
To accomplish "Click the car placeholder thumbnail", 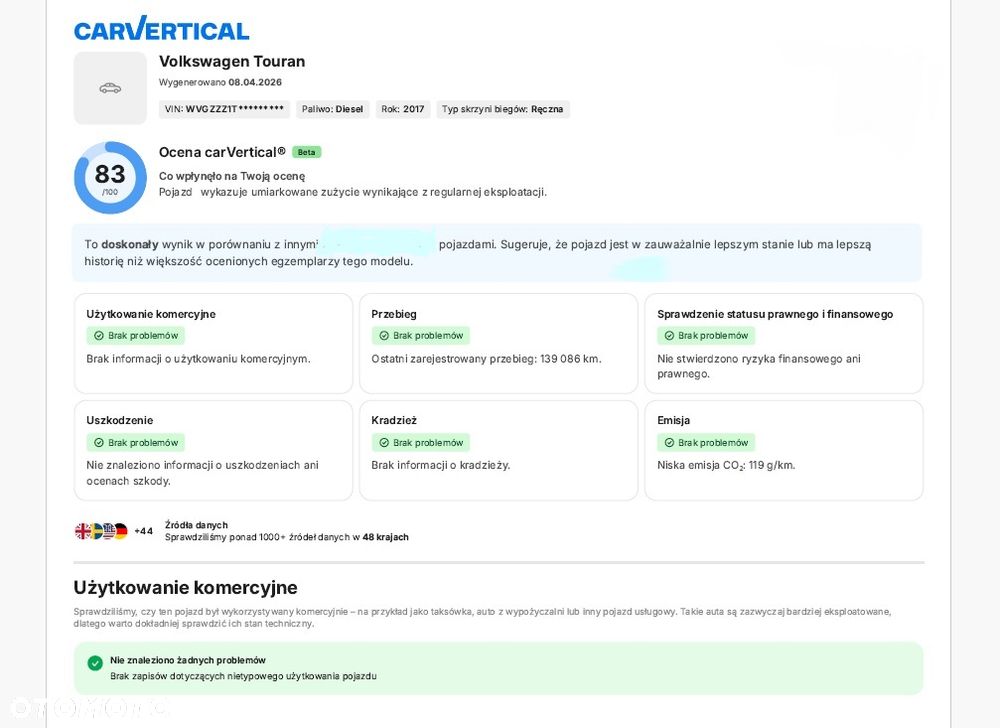I will pyautogui.click(x=110, y=88).
